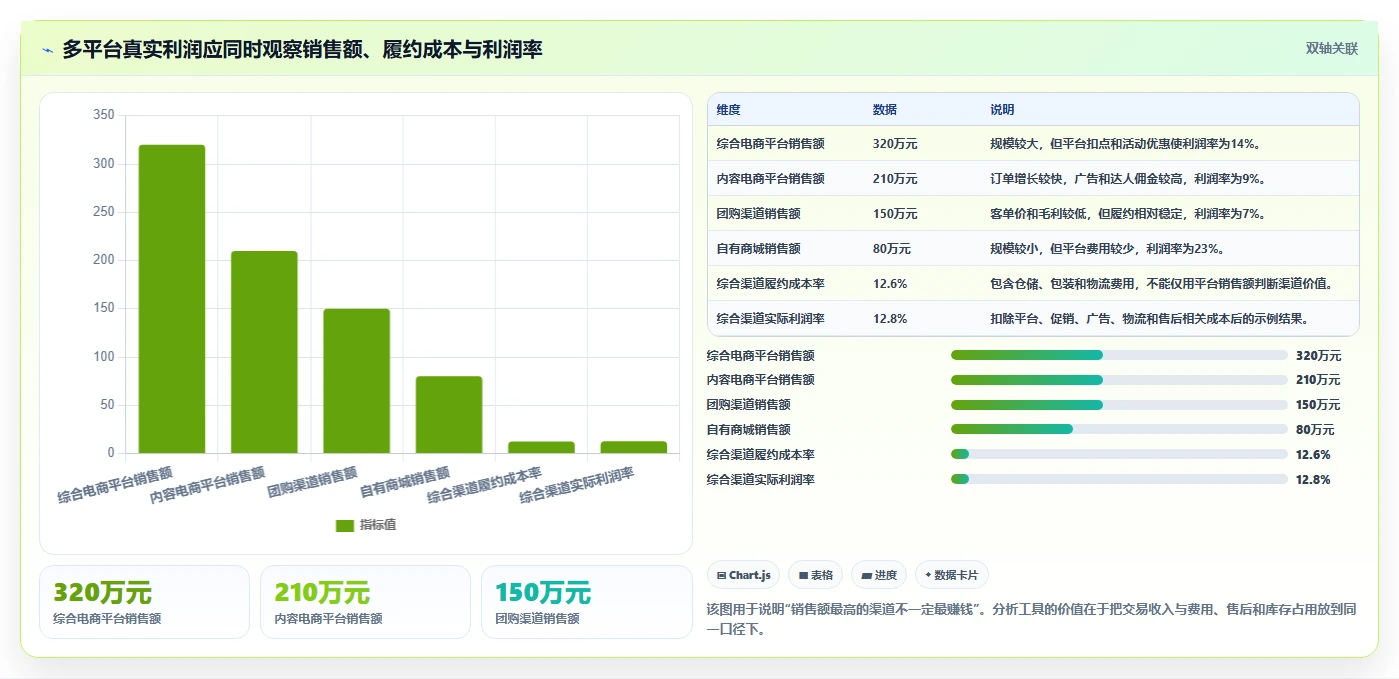The height and width of the screenshot is (679, 1399).
Task: Click the 80万元 progress bar
Action: click(x=1119, y=429)
